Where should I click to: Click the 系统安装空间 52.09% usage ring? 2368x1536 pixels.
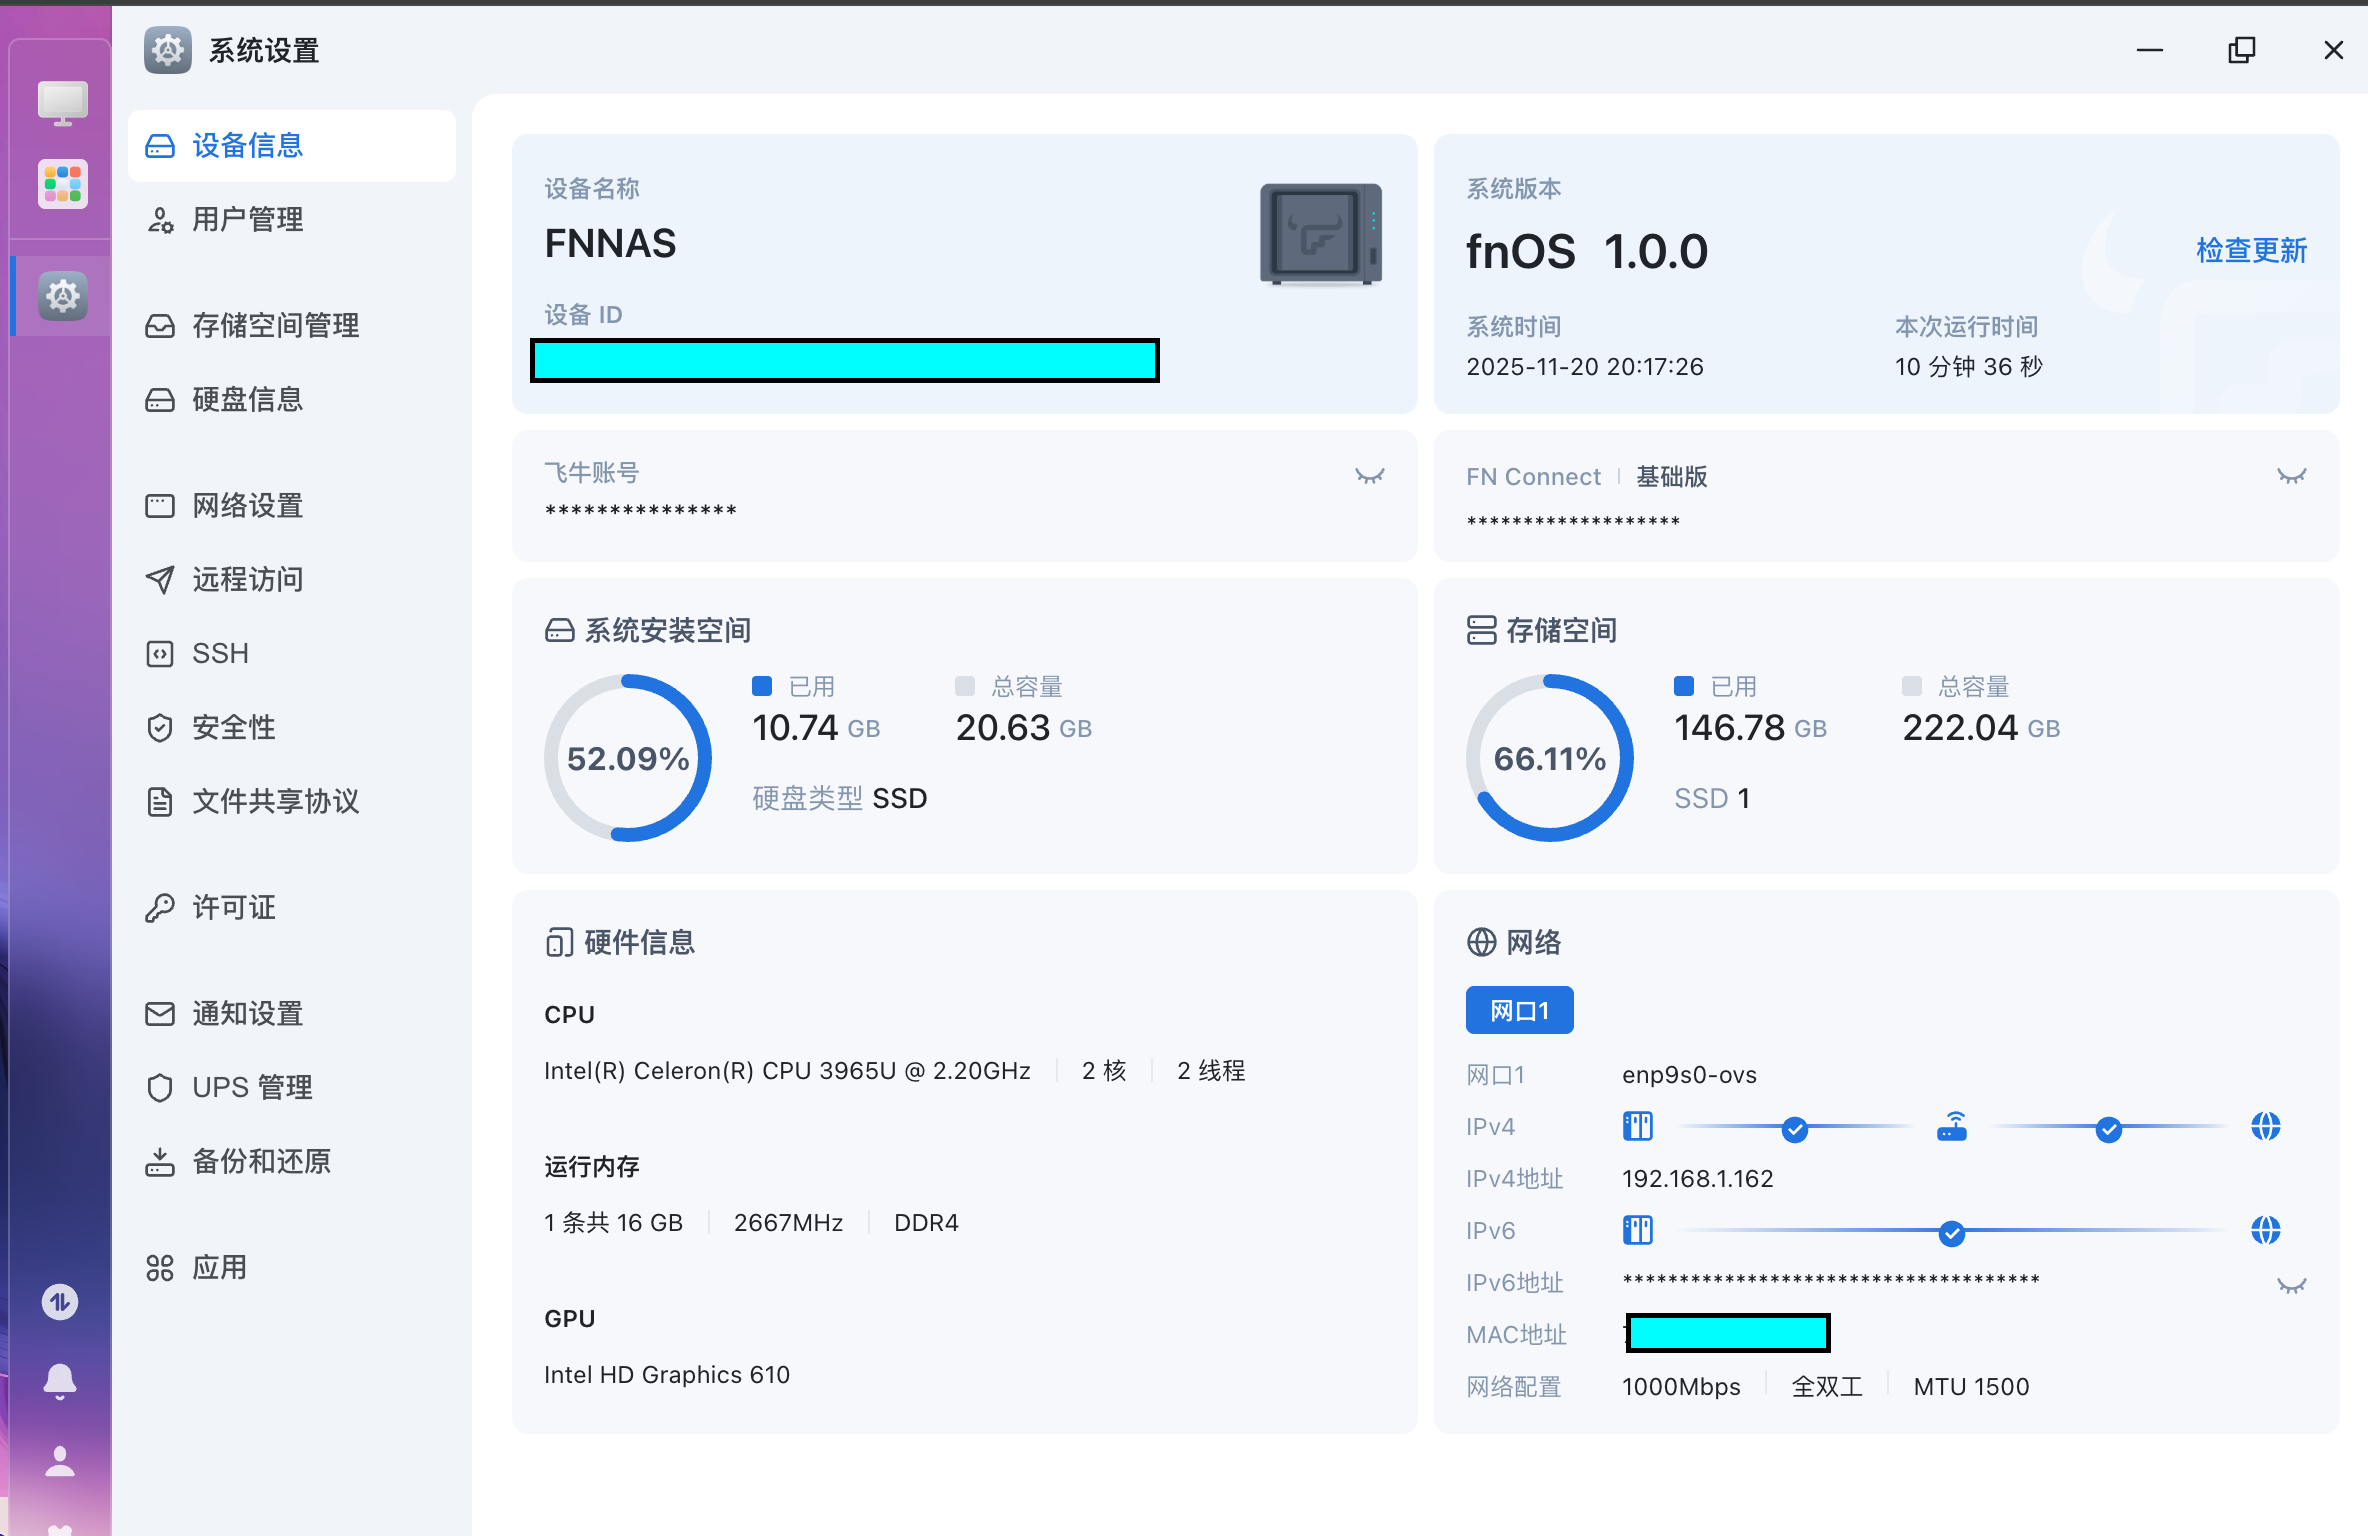click(x=627, y=758)
